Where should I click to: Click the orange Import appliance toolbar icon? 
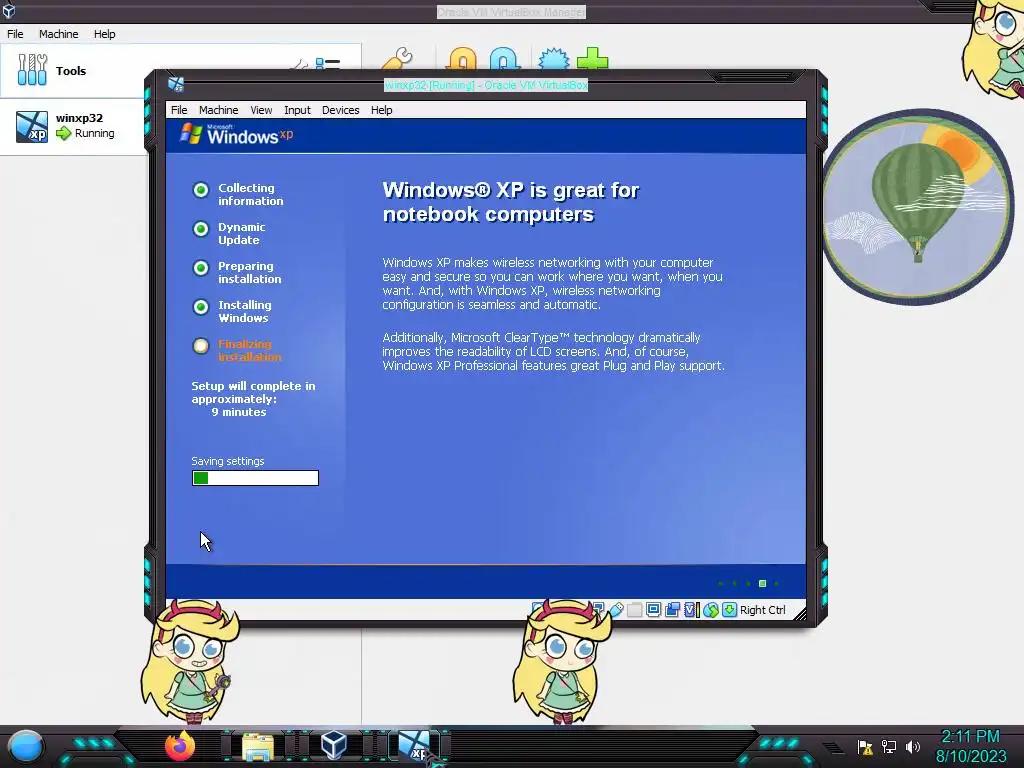tap(462, 59)
